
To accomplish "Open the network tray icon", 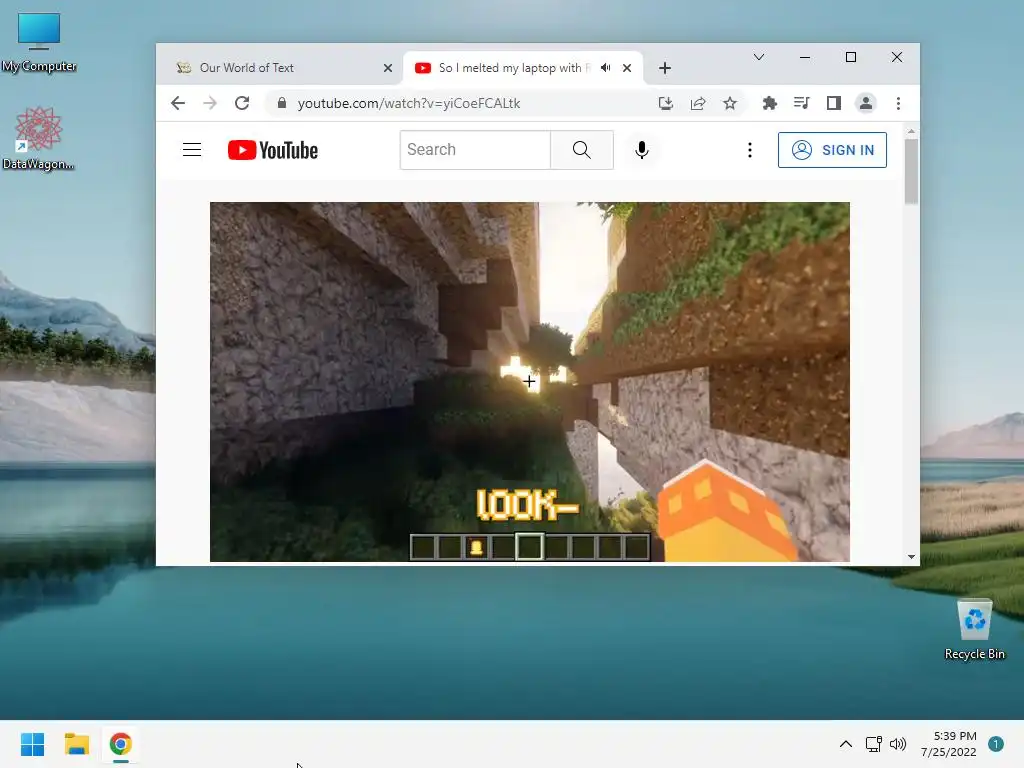I will click(873, 744).
